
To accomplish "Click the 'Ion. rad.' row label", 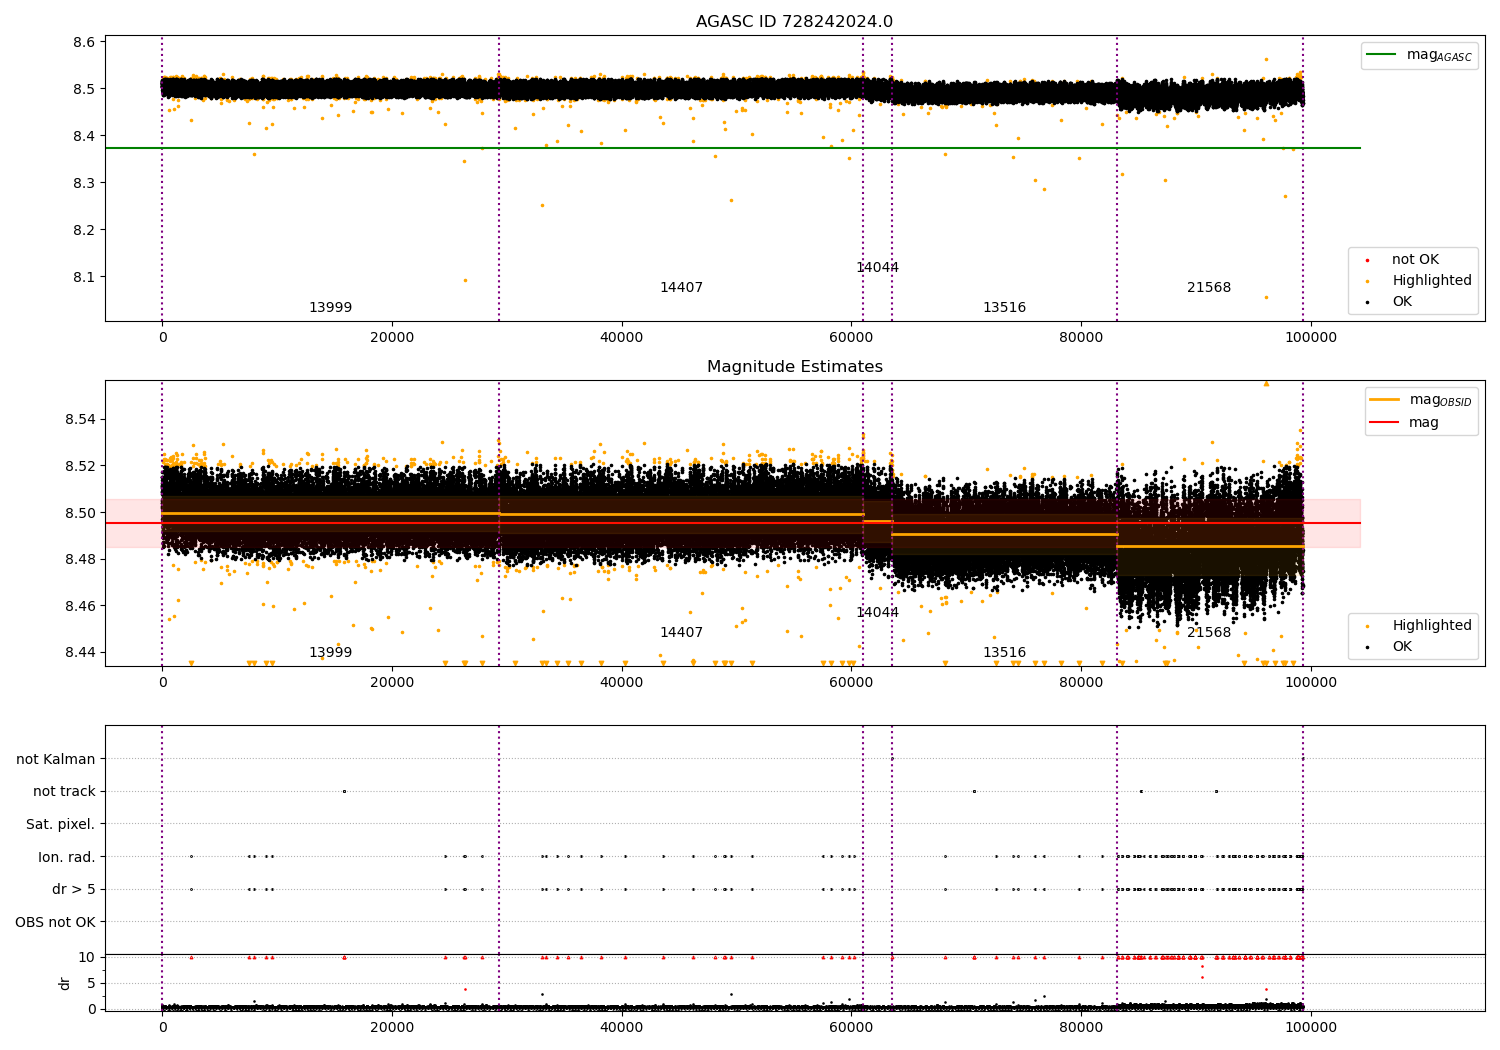I will pos(67,857).
